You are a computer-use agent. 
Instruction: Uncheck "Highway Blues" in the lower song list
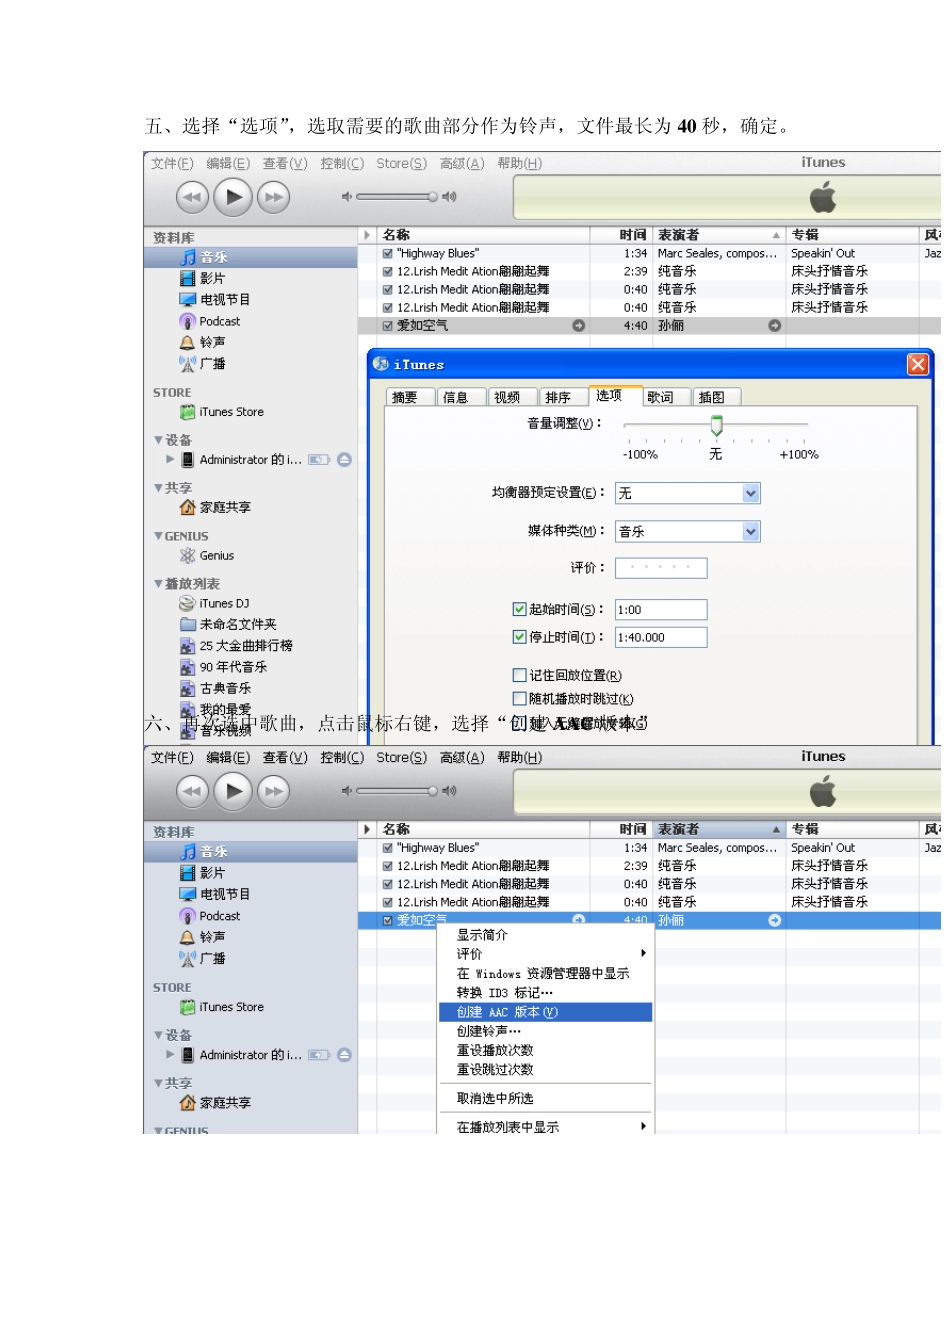(x=388, y=848)
